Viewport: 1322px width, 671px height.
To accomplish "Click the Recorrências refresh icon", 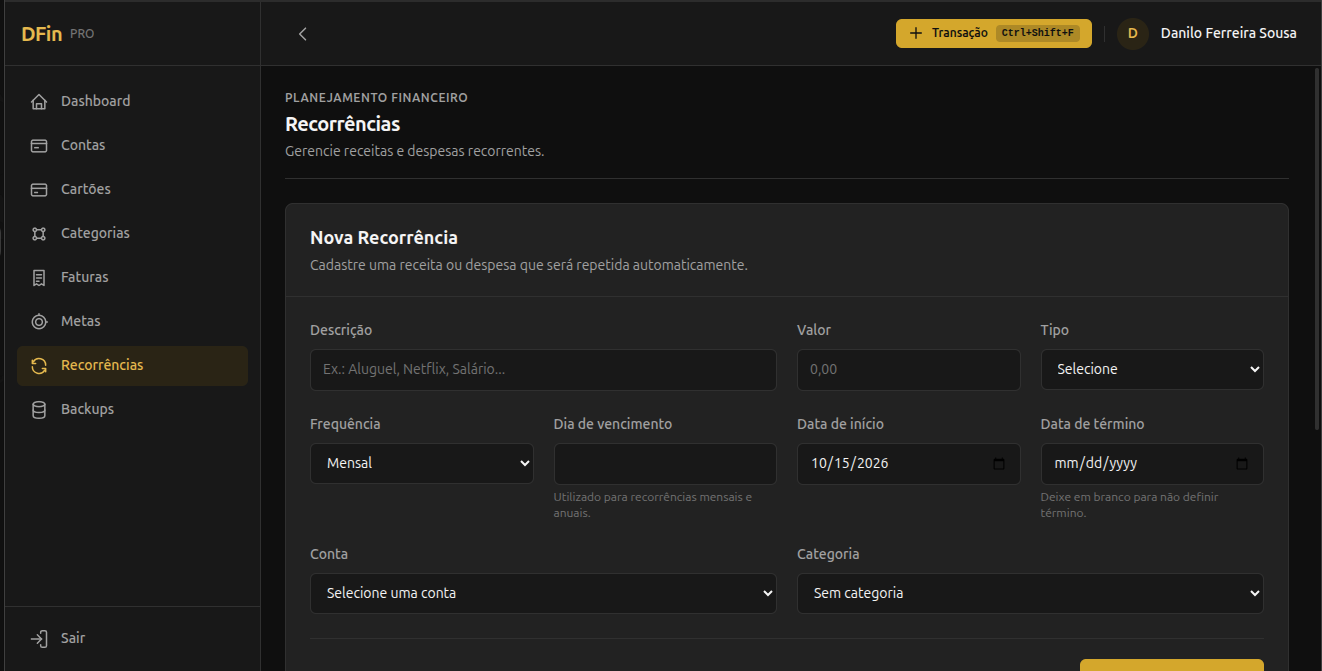I will pyautogui.click(x=39, y=365).
